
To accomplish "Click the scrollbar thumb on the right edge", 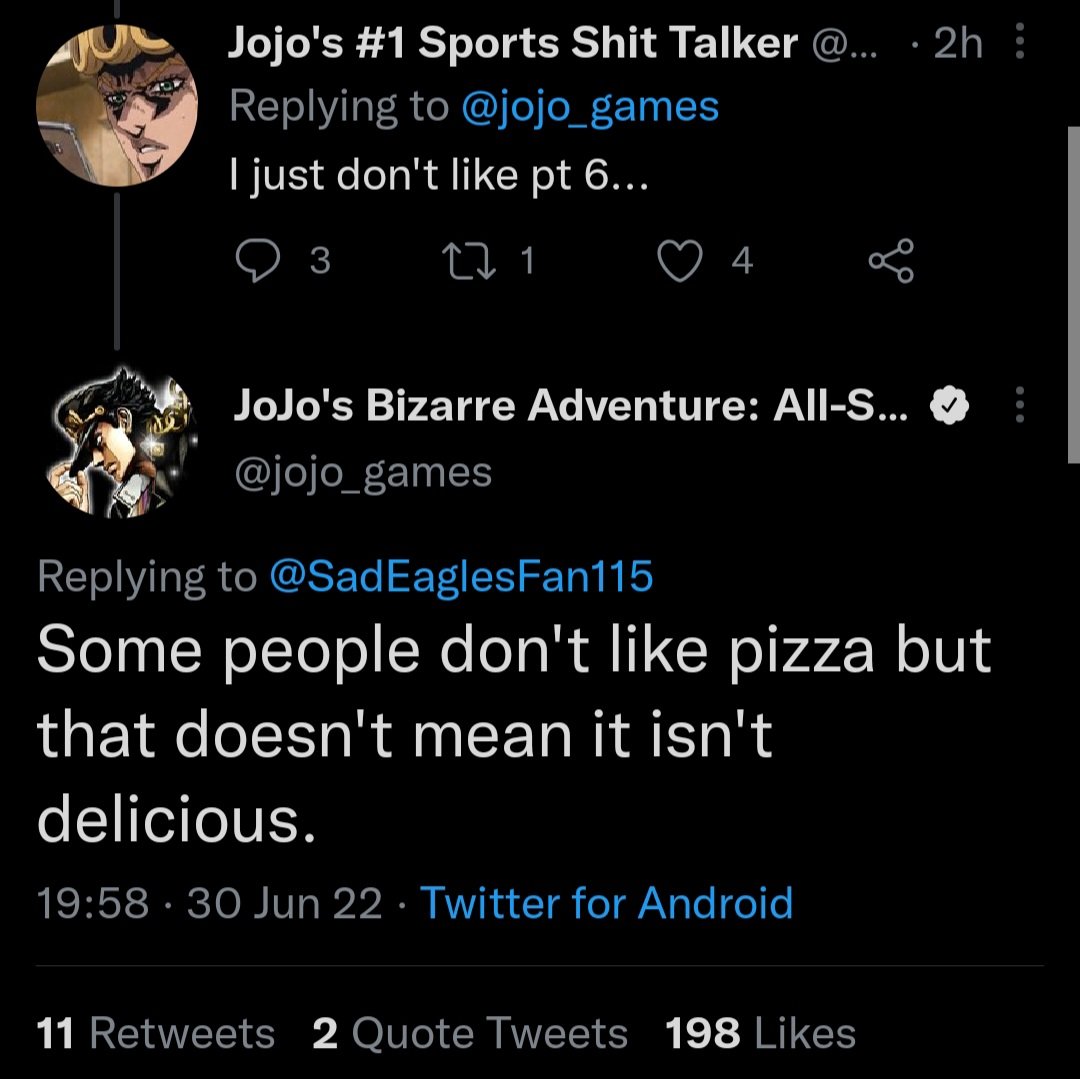I will pyautogui.click(x=1073, y=295).
